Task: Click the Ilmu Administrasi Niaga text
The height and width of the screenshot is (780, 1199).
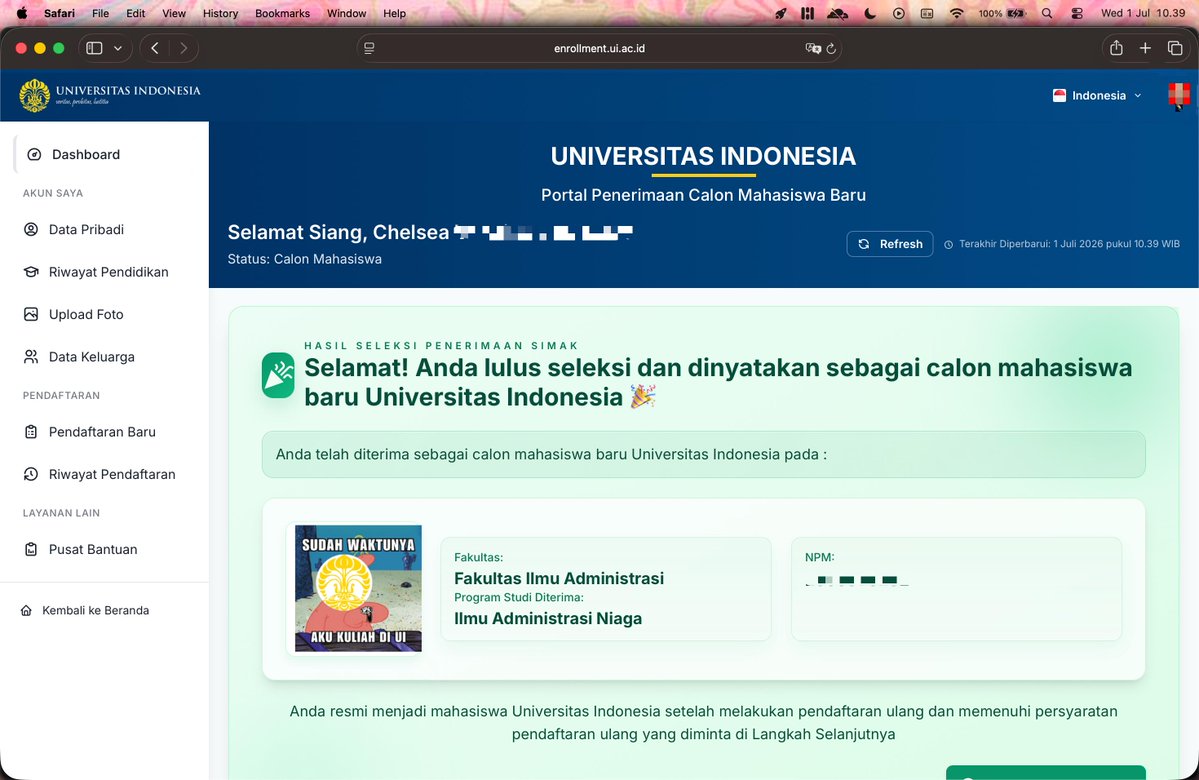Action: coord(548,619)
